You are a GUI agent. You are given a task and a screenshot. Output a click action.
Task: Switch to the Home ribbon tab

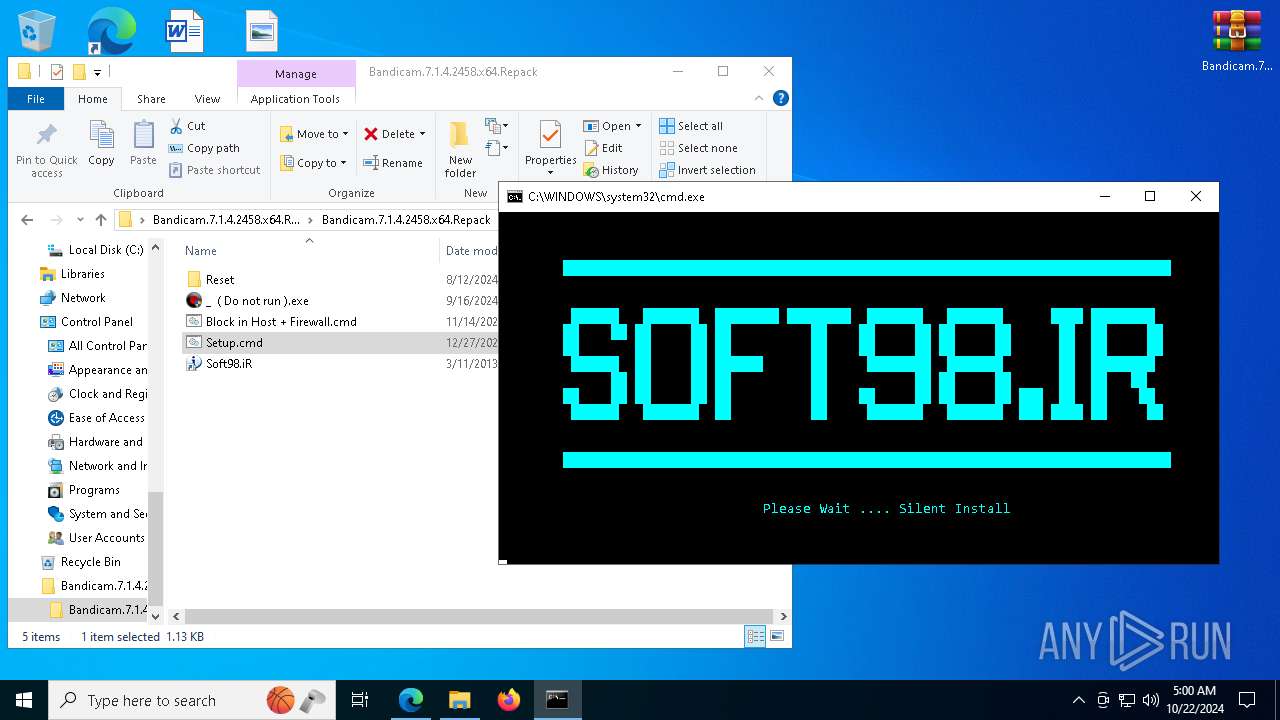click(93, 99)
